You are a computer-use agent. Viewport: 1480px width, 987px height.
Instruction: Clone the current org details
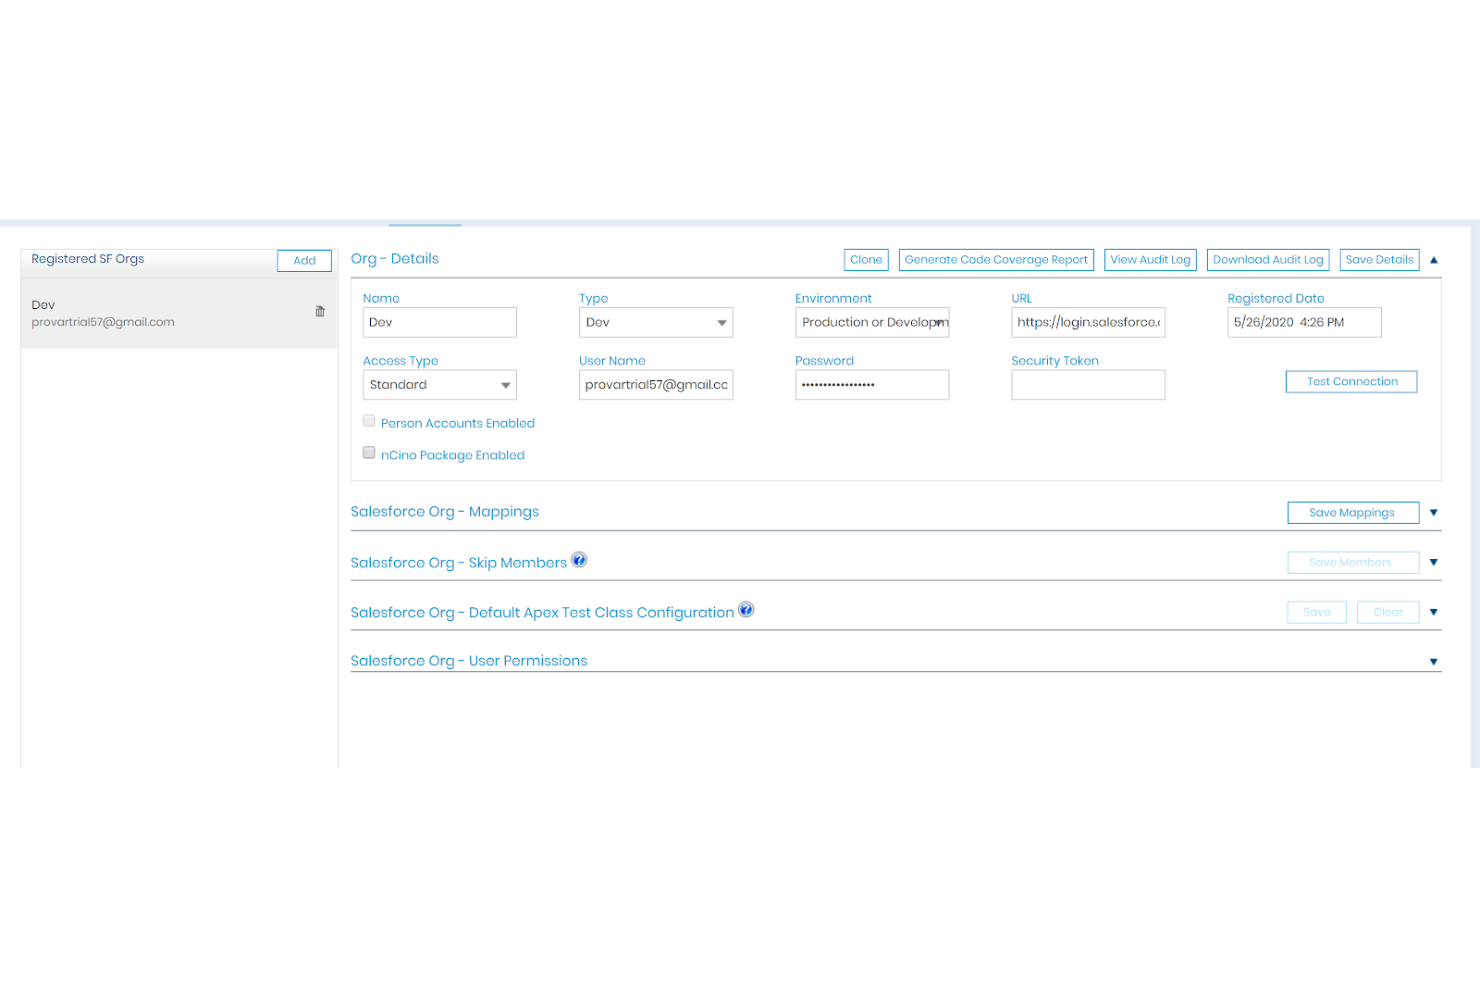865,259
